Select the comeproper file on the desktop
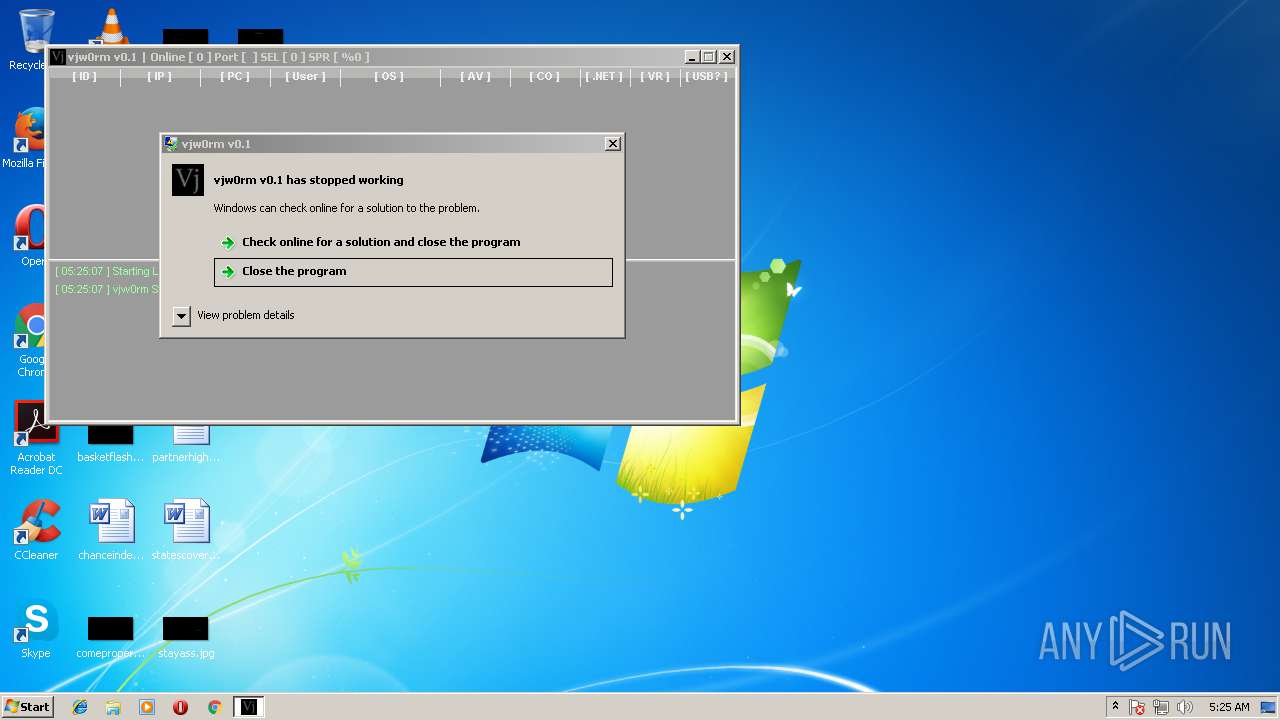Screen dimensions: 1280x720 [x=110, y=638]
